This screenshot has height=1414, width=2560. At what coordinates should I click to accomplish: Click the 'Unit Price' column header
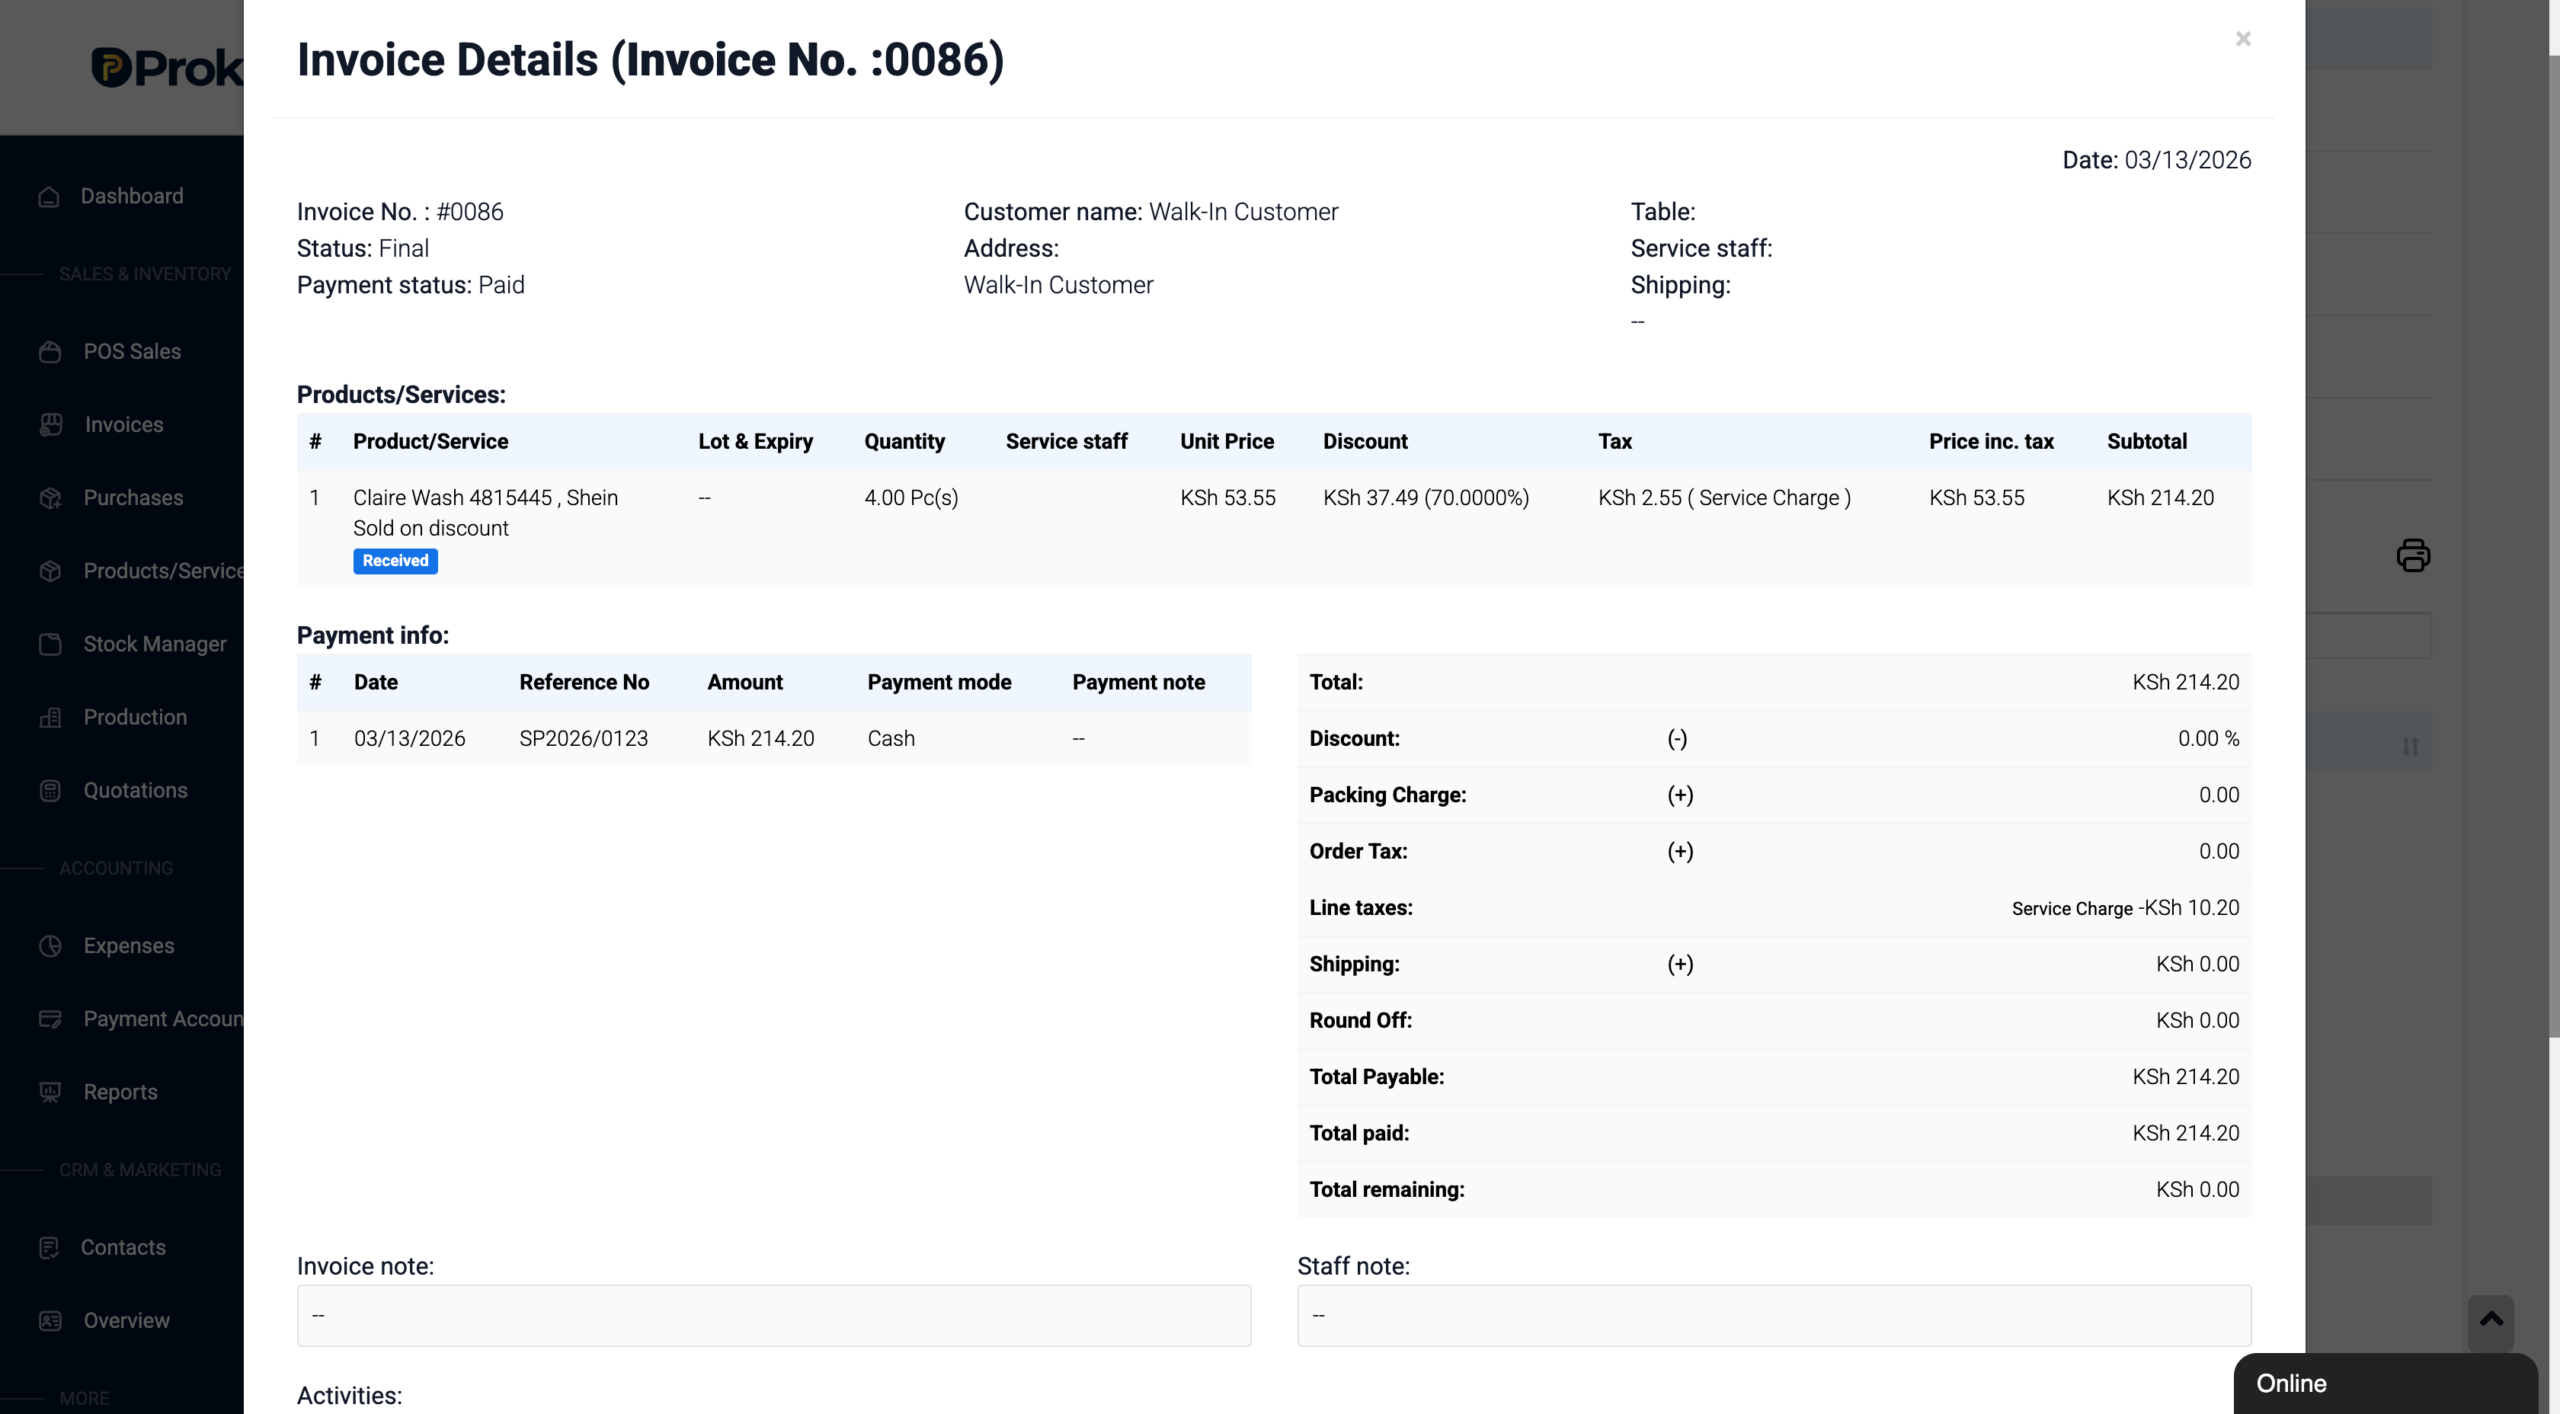[1227, 441]
